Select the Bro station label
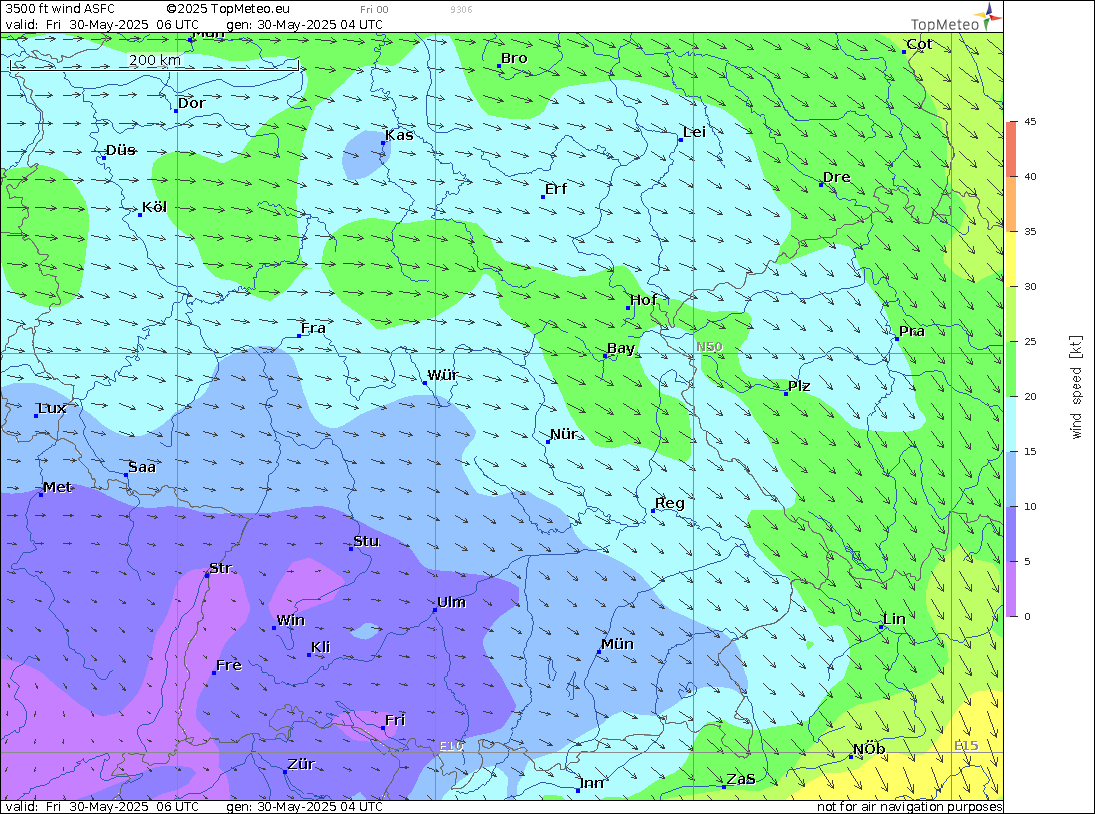Screen dimensions: 1095x814 (514, 59)
